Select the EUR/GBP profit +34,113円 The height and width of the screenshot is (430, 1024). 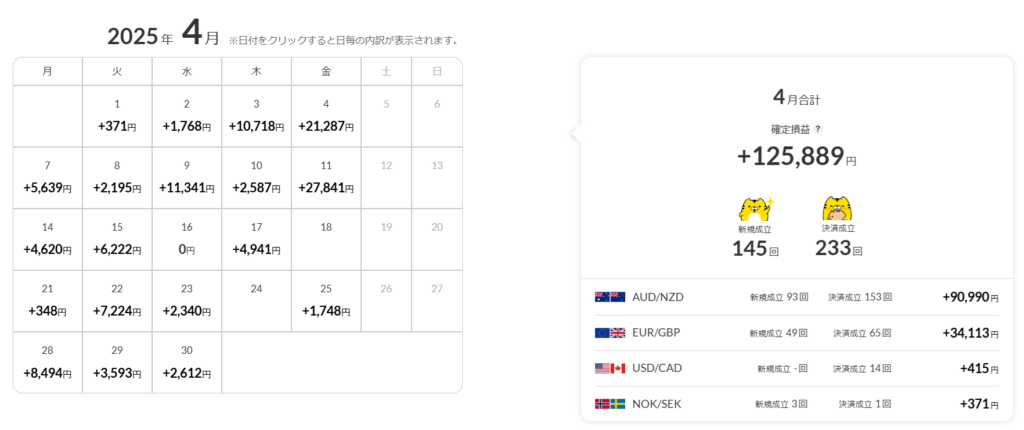(969, 333)
